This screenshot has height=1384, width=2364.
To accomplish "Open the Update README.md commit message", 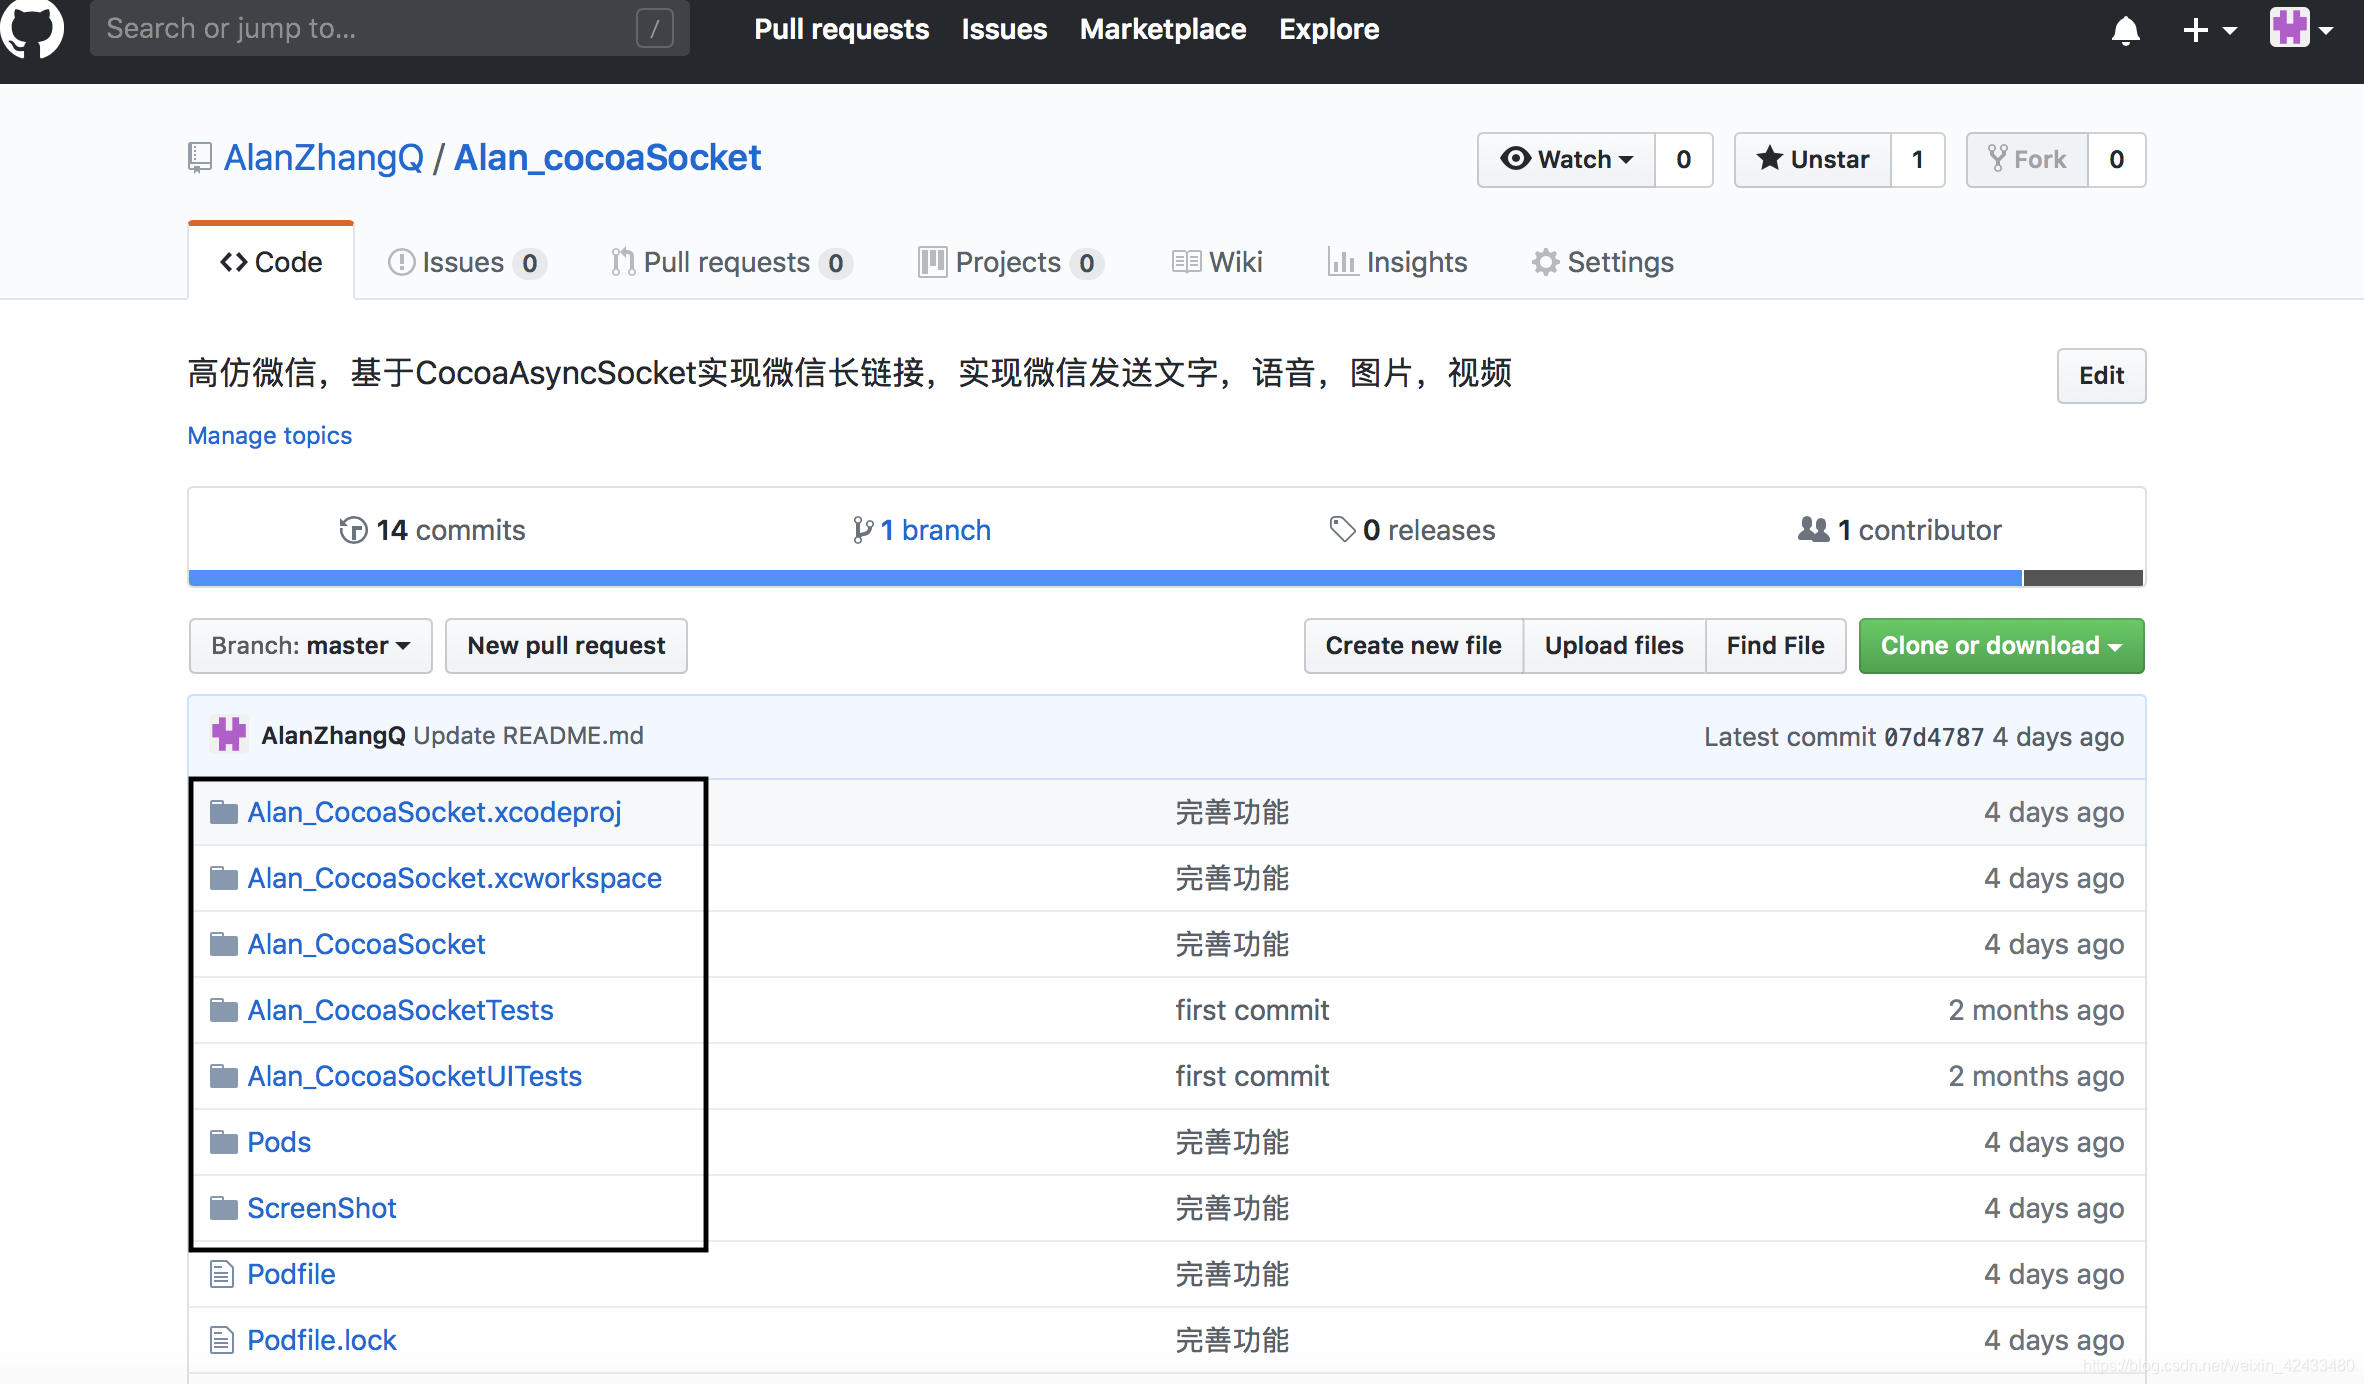I will [x=528, y=735].
